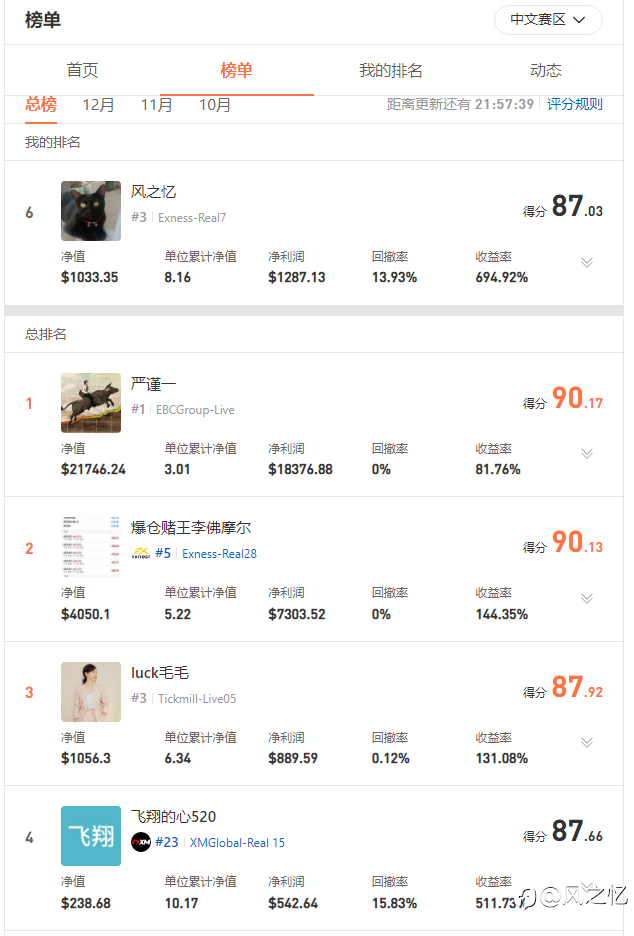Click the Exness broker logo icon

(x=141, y=553)
